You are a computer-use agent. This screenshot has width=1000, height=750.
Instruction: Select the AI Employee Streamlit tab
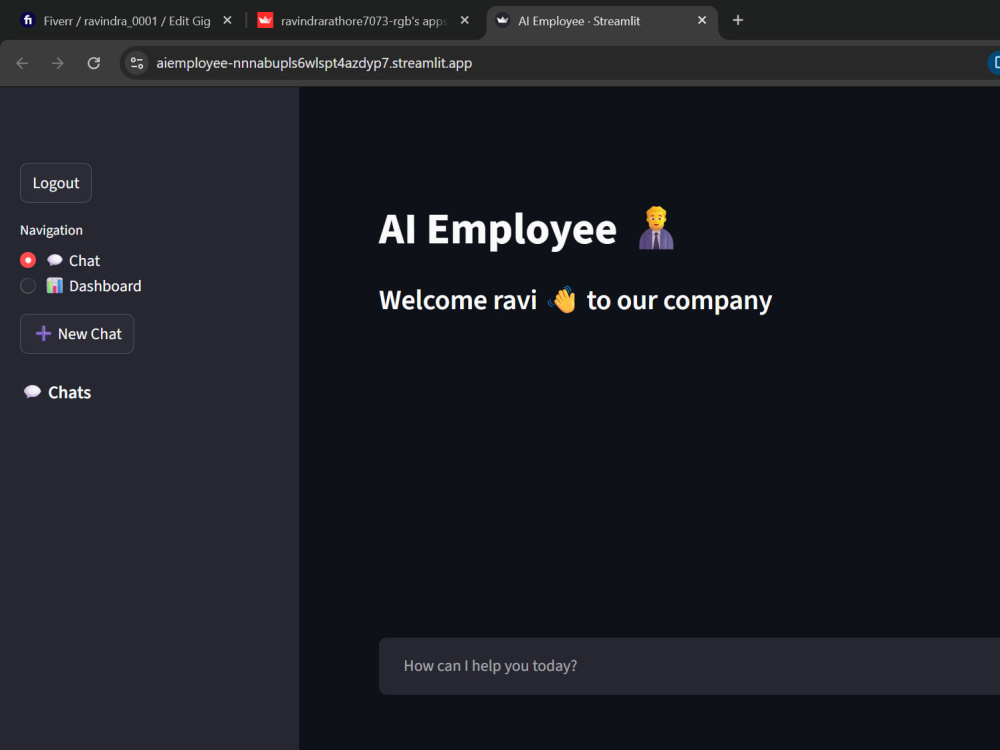[602, 21]
